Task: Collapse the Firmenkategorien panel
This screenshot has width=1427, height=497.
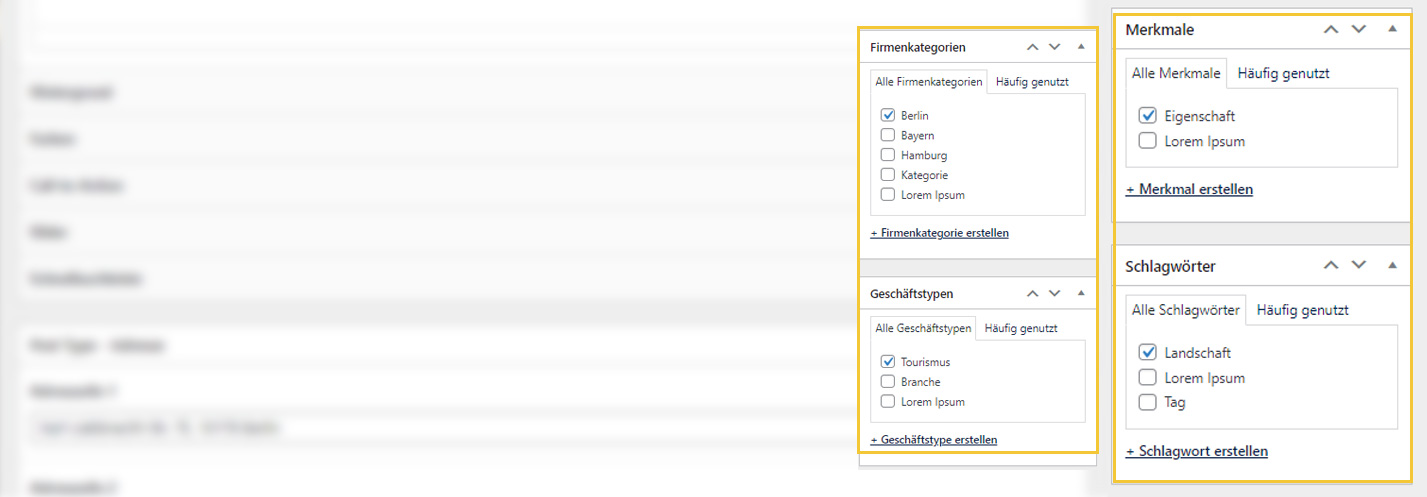Action: pos(1080,47)
